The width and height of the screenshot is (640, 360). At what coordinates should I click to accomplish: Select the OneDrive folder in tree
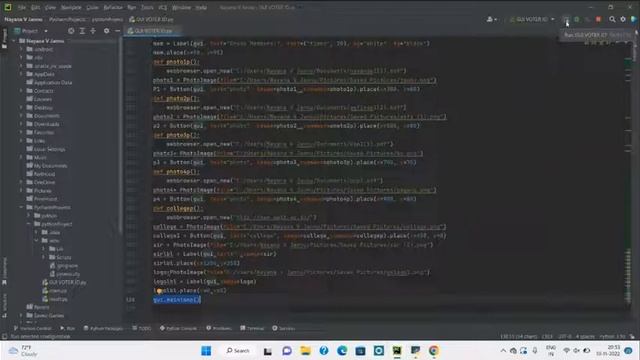(41, 182)
